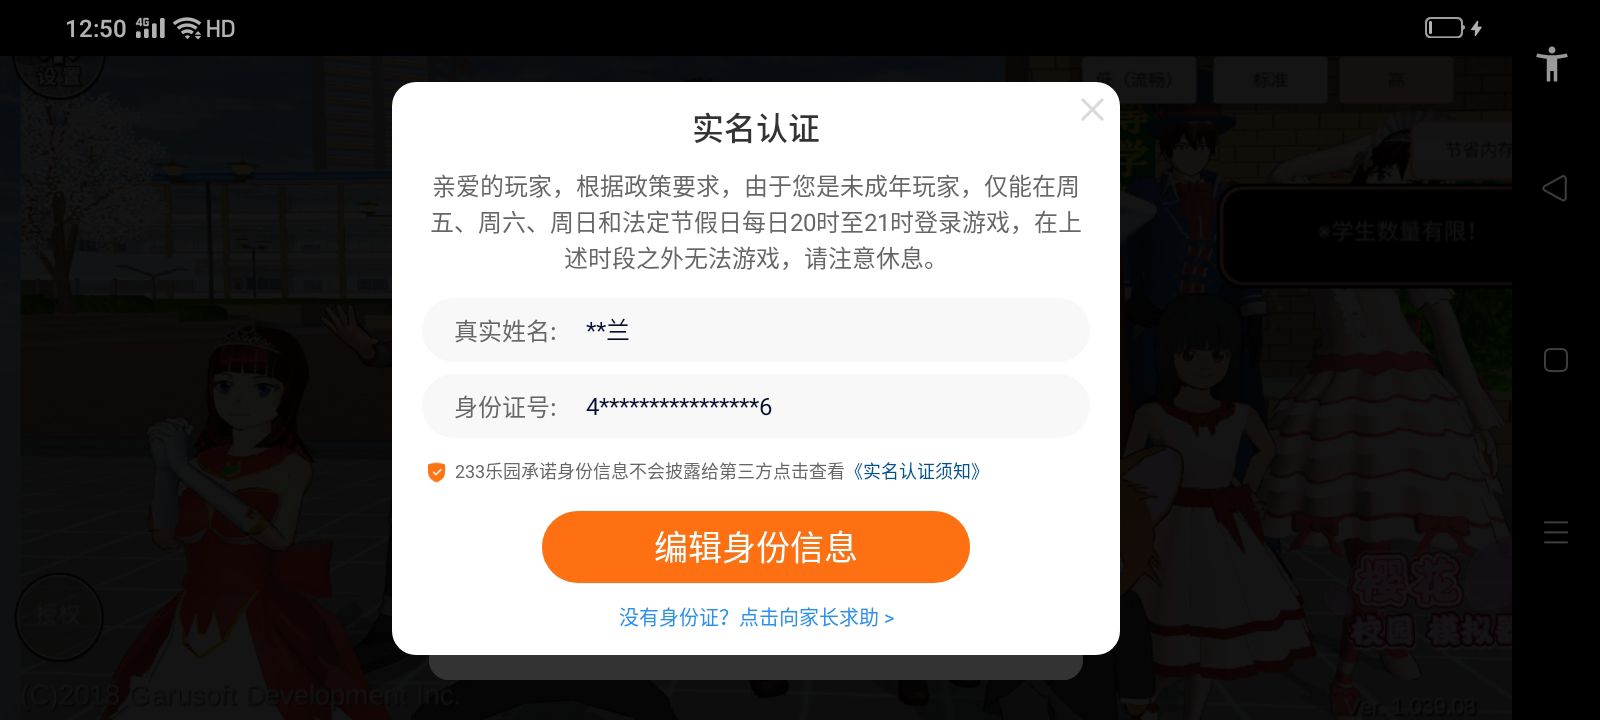Select the dimmed 高 quality option
Screen dimensions: 1600x720
tap(1396, 80)
